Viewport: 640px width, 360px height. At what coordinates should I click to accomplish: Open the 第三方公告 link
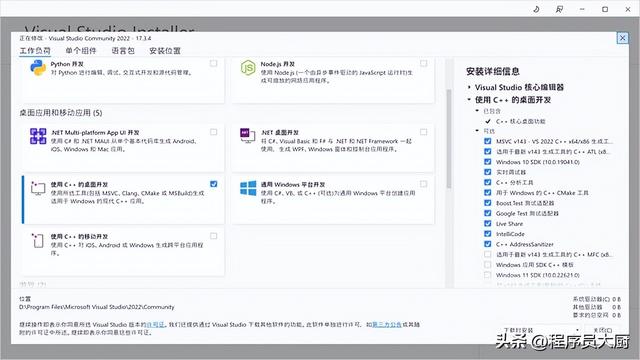tap(387, 324)
